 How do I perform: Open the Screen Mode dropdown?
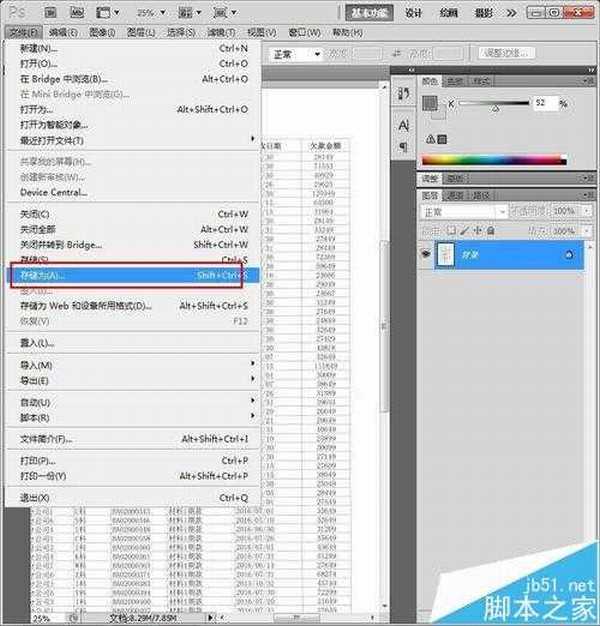pyautogui.click(x=224, y=13)
